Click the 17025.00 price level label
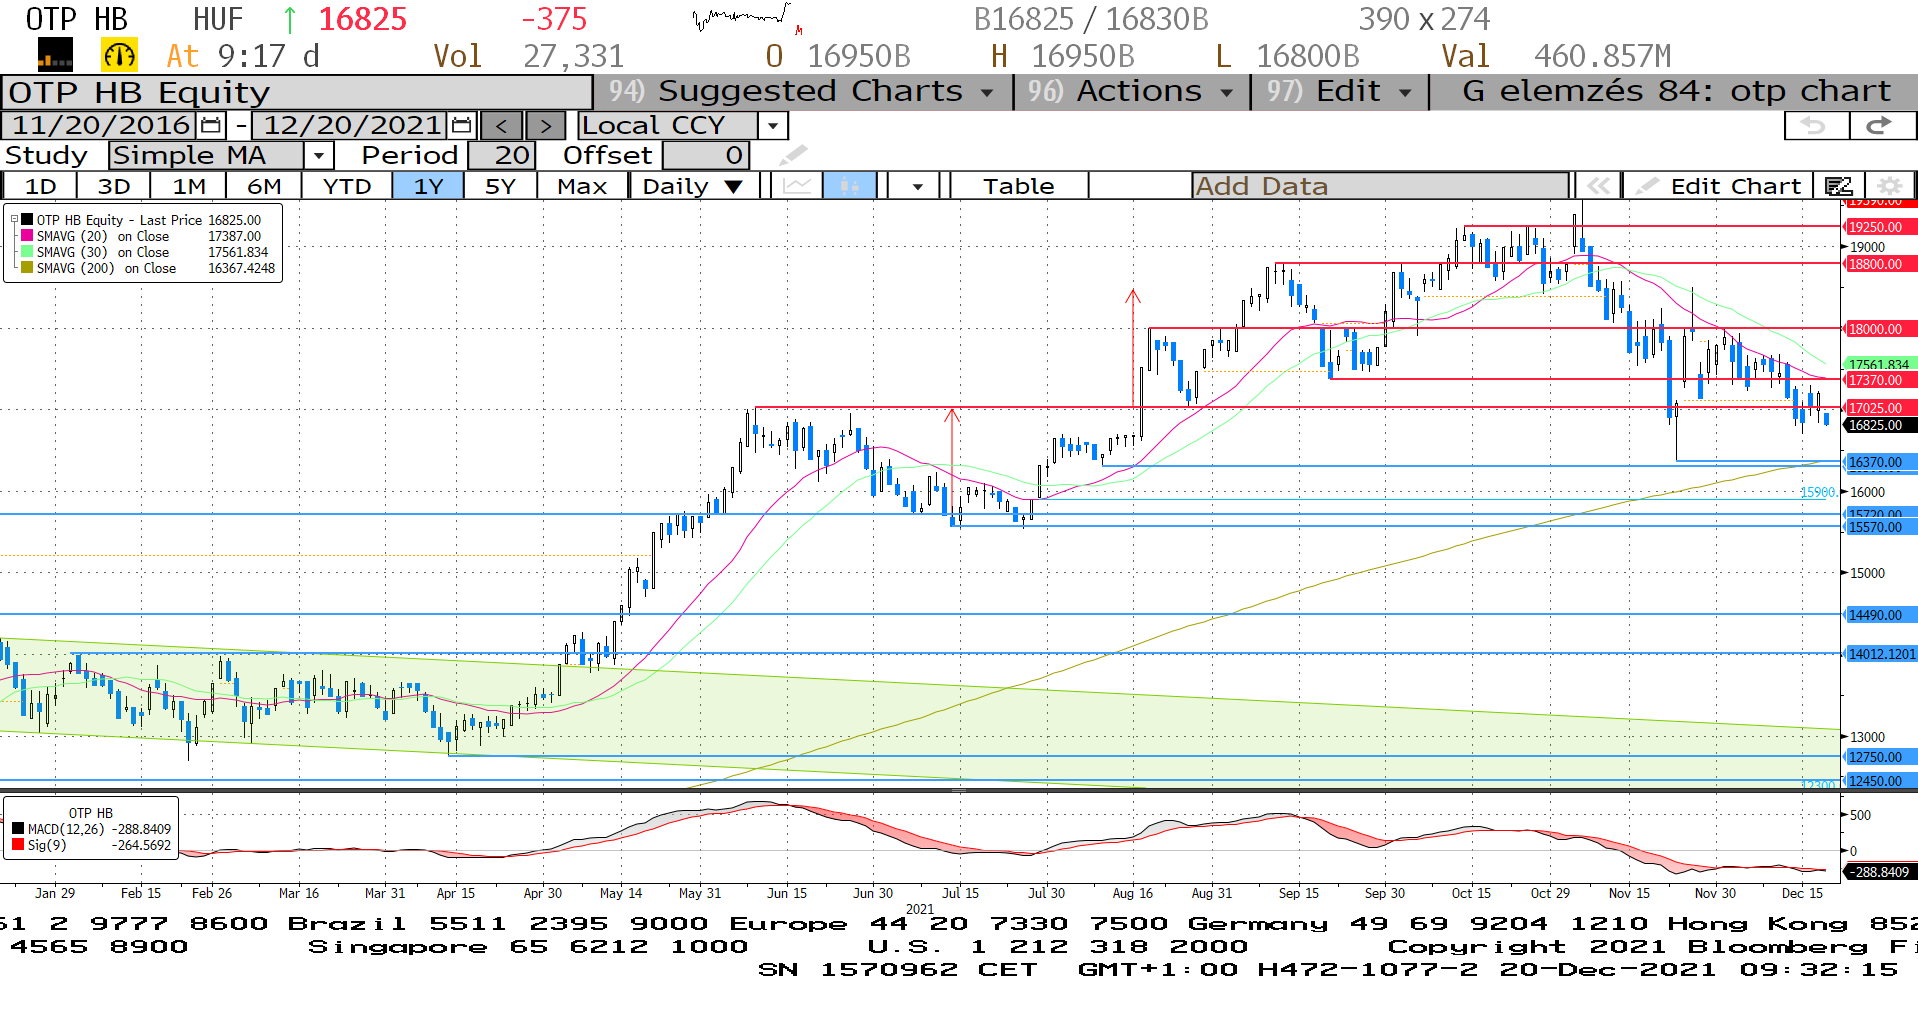The width and height of the screenshot is (1918, 1025). tap(1880, 408)
